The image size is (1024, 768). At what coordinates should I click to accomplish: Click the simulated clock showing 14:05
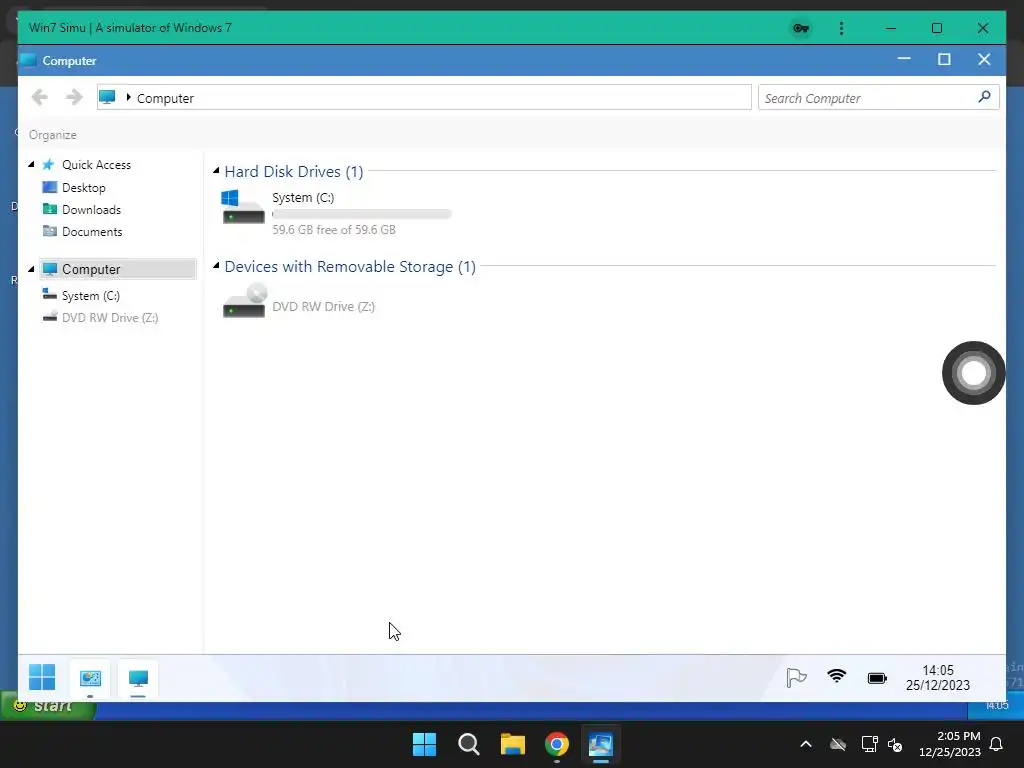[x=938, y=678]
